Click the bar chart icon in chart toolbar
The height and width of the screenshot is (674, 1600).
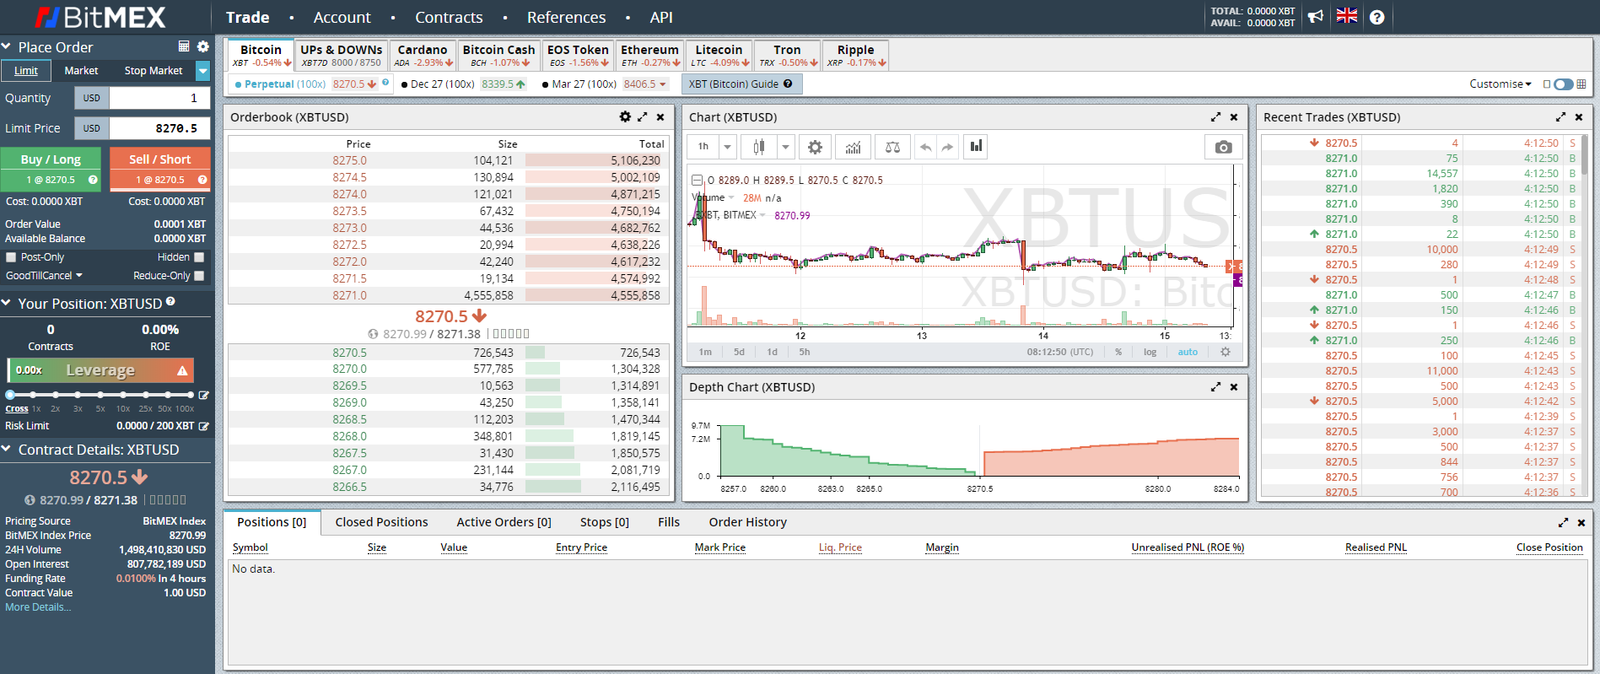point(976,147)
